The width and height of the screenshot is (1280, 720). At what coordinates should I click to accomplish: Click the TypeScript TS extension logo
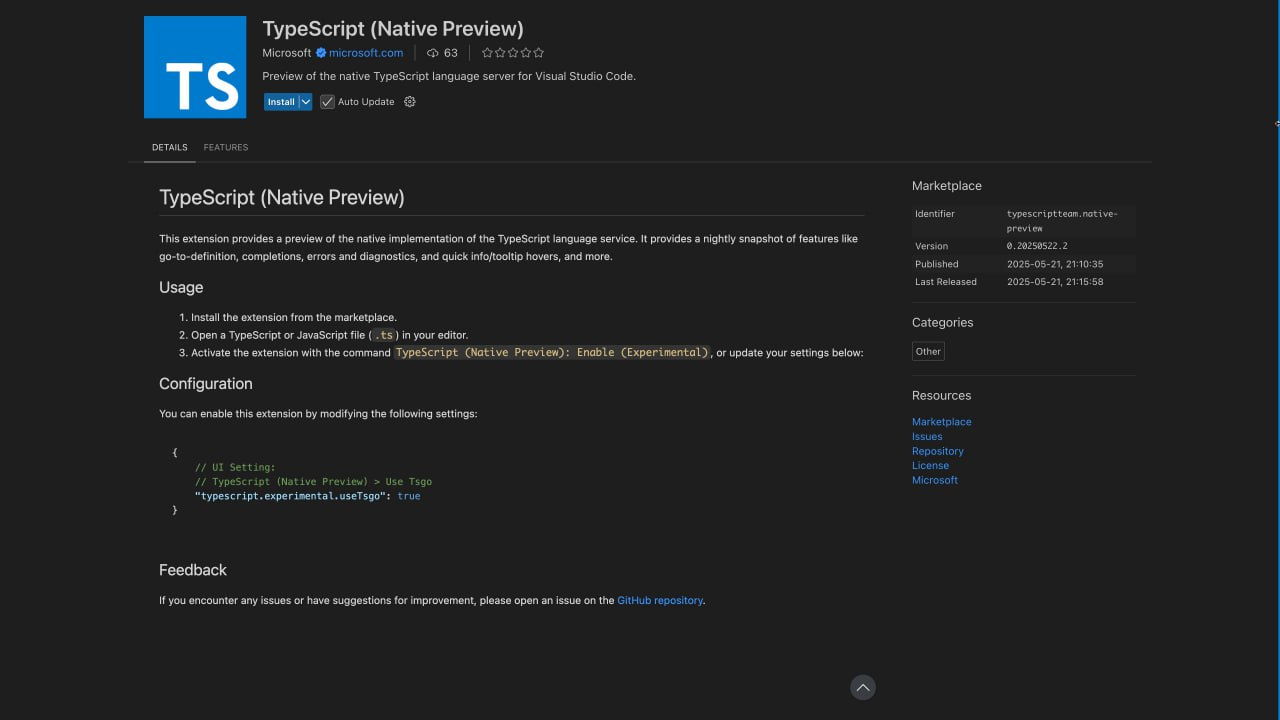[195, 67]
